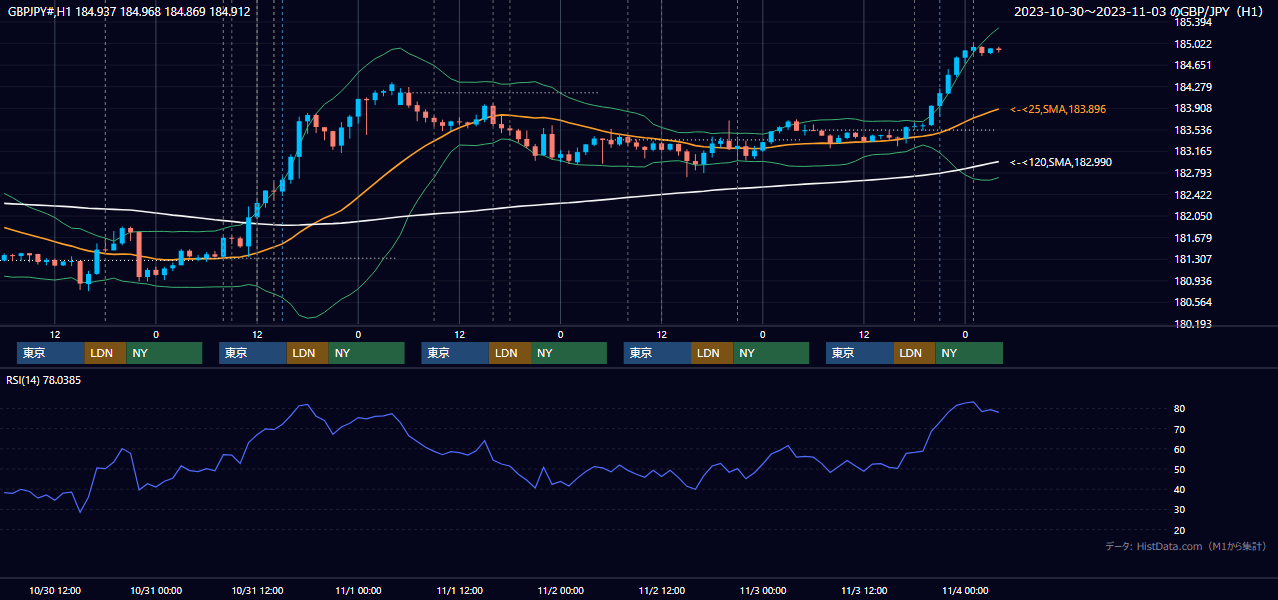Click NY session block above 11/4 00:00
This screenshot has height=600, width=1278.
[968, 353]
